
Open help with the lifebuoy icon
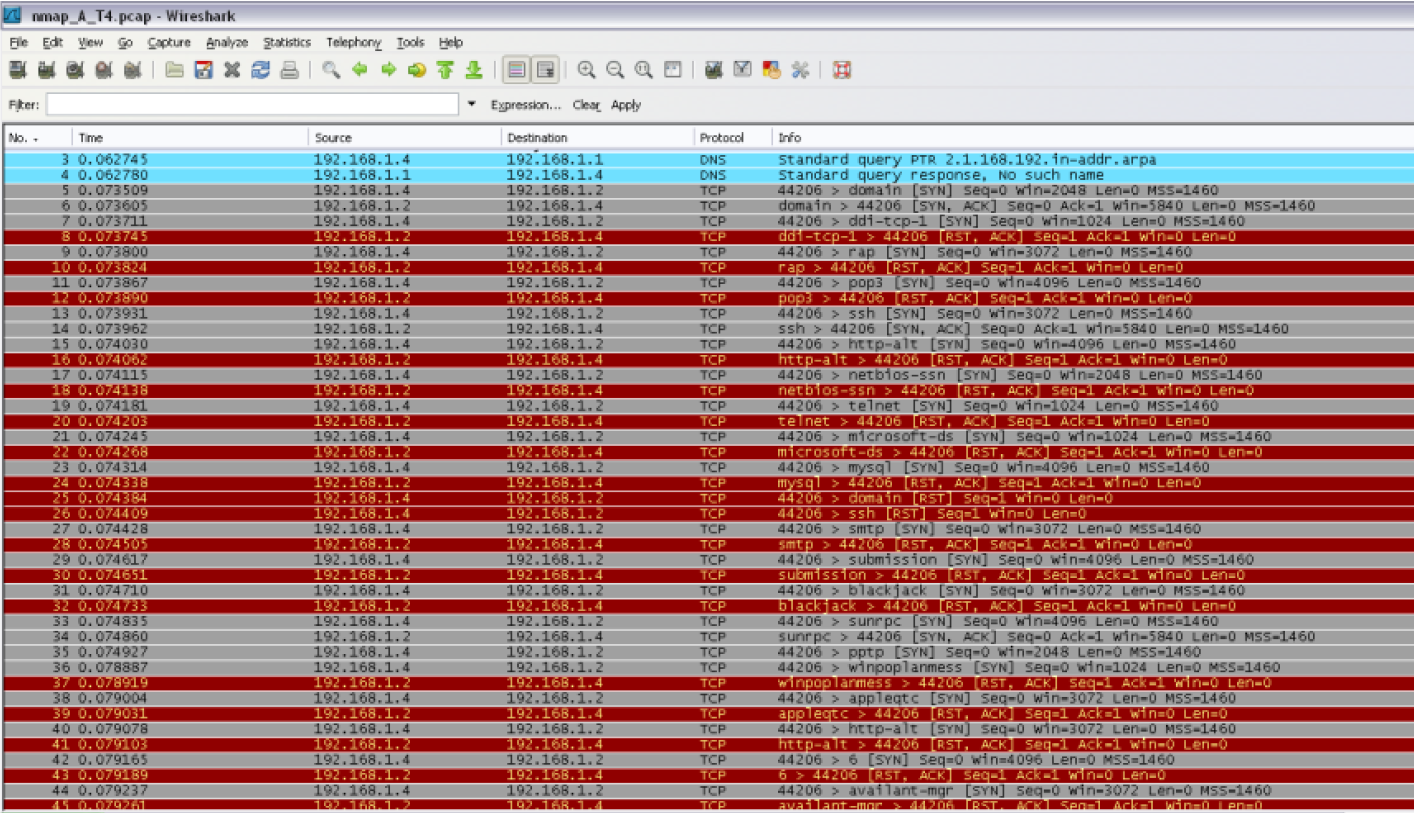[x=842, y=70]
